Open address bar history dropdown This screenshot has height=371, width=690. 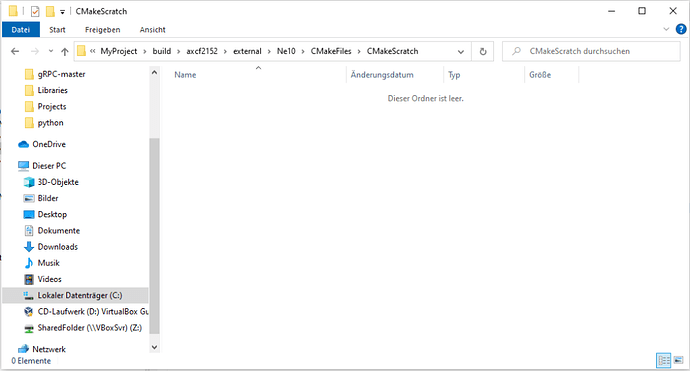461,51
